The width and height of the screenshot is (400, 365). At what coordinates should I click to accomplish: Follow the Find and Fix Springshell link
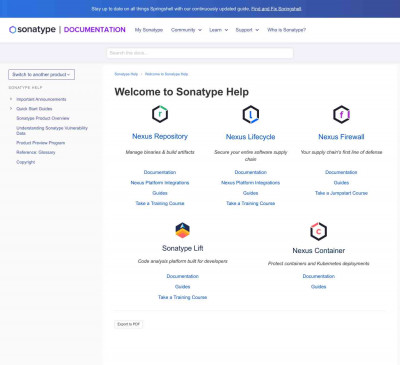tap(276, 9)
